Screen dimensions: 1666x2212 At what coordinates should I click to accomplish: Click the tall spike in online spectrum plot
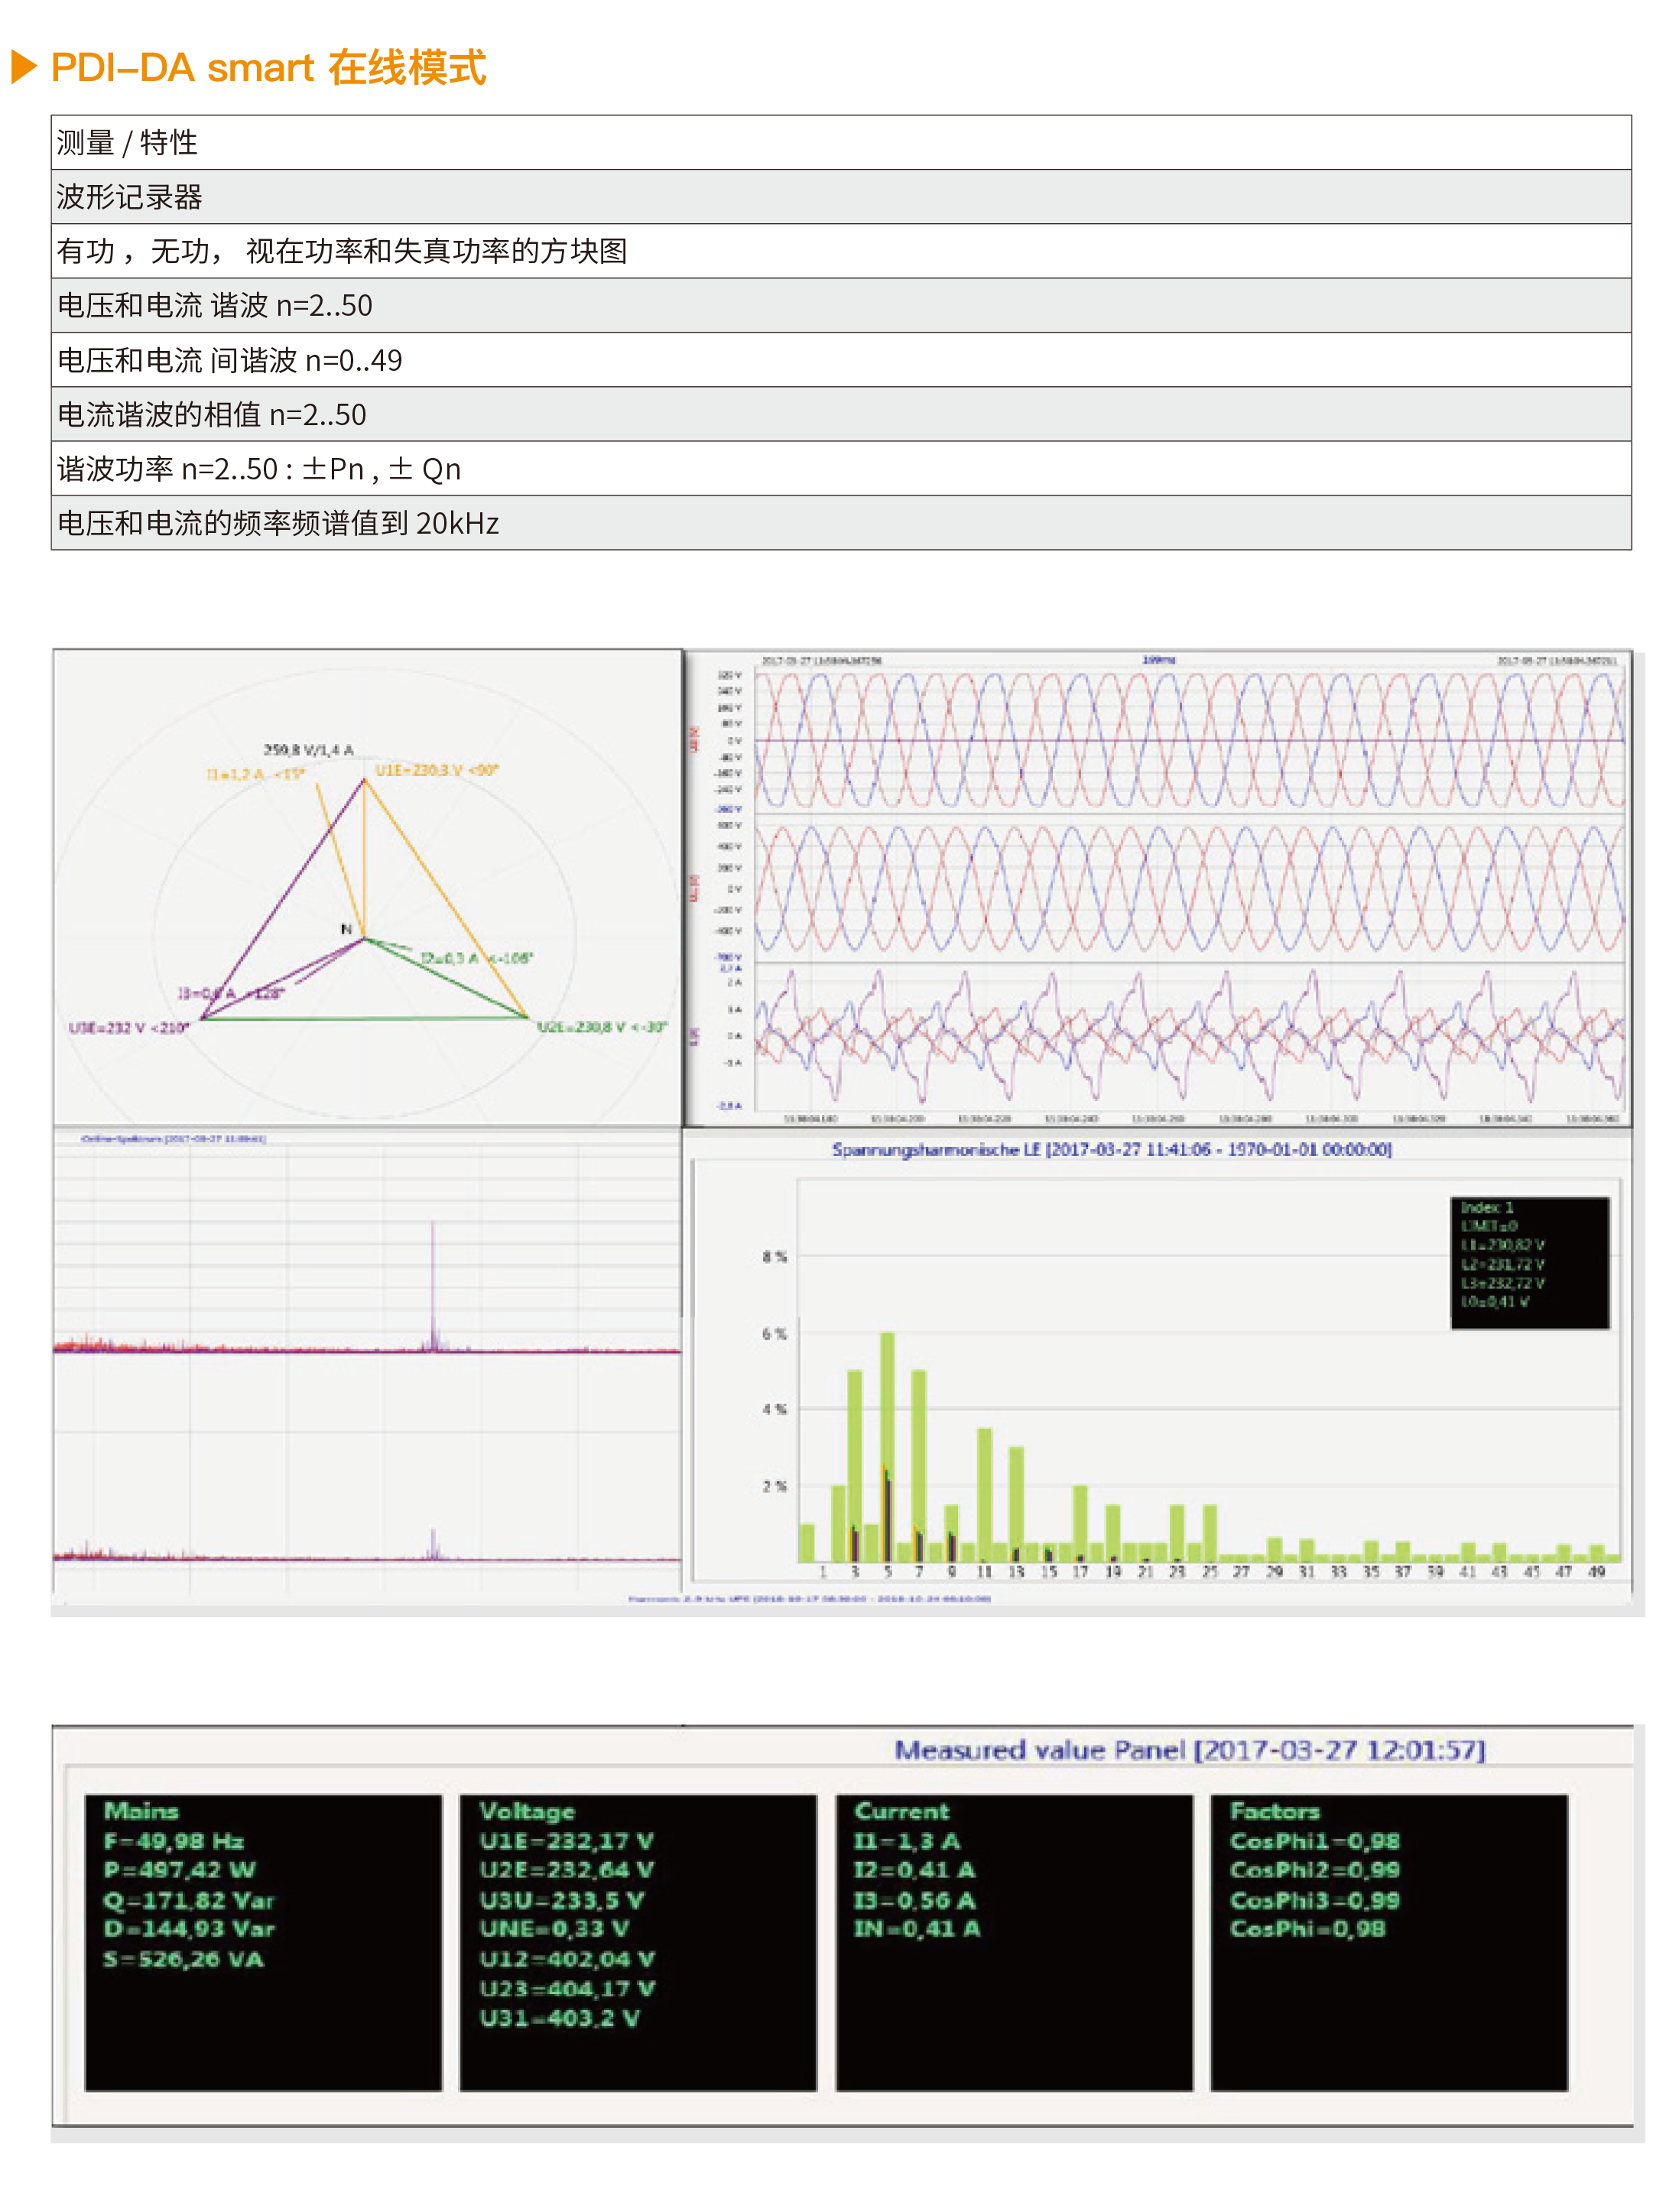[433, 1285]
